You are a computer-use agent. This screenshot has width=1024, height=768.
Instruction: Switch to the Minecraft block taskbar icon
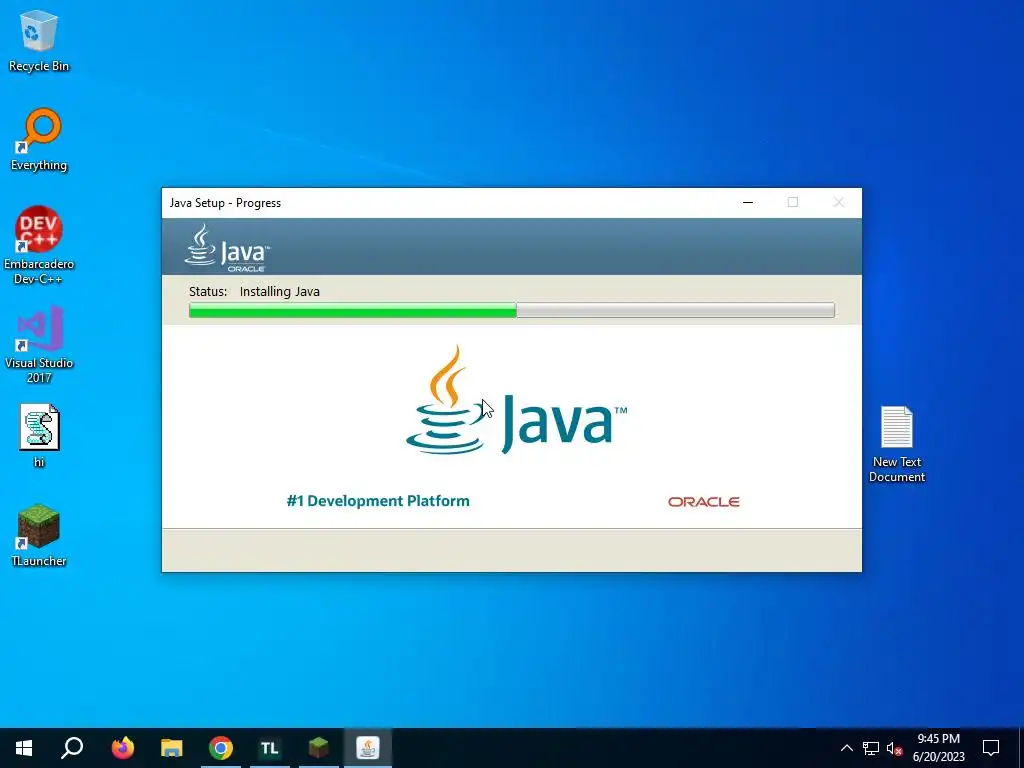tap(319, 748)
